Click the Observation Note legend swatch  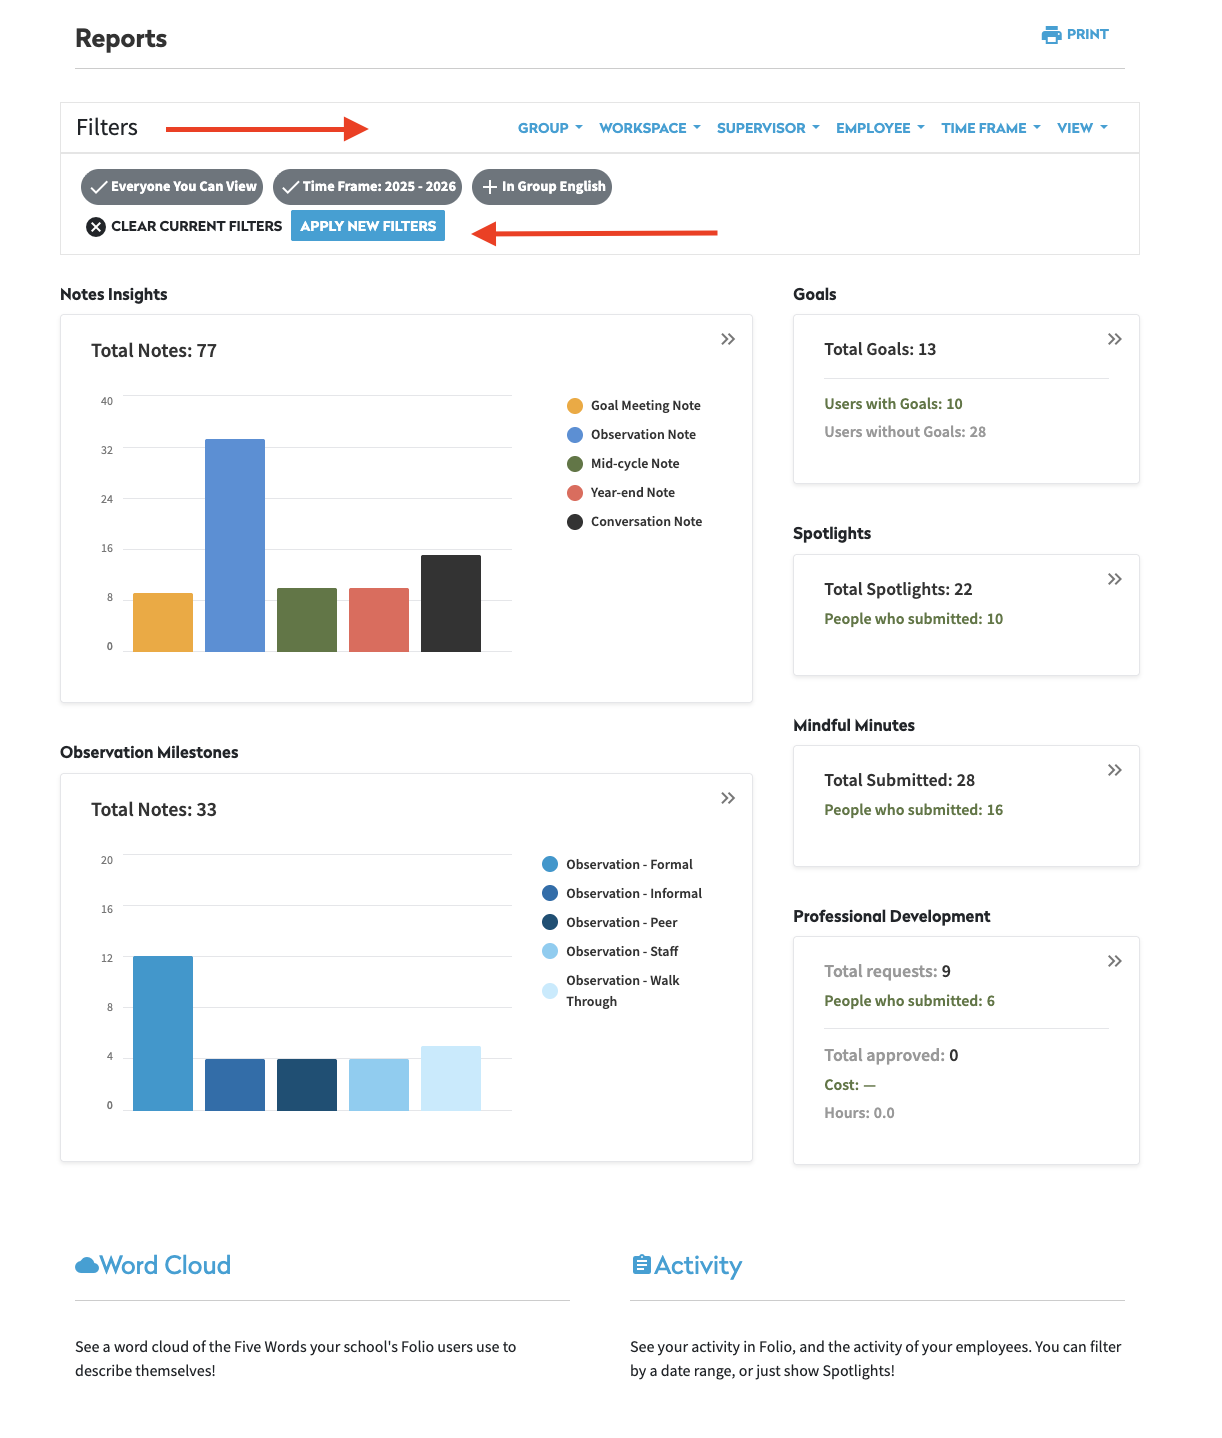click(575, 435)
